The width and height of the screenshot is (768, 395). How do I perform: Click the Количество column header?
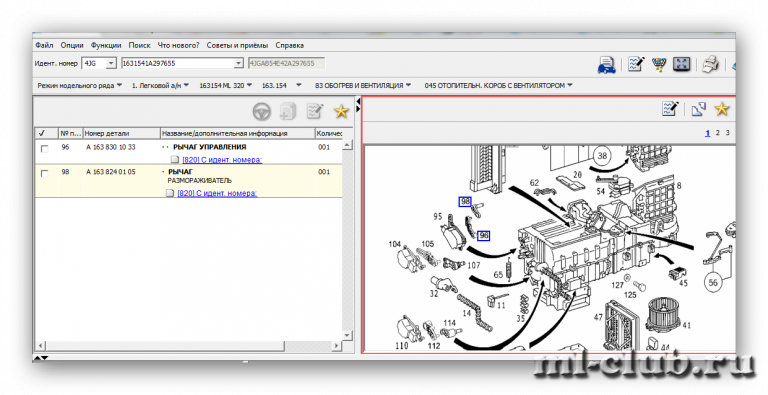[329, 133]
